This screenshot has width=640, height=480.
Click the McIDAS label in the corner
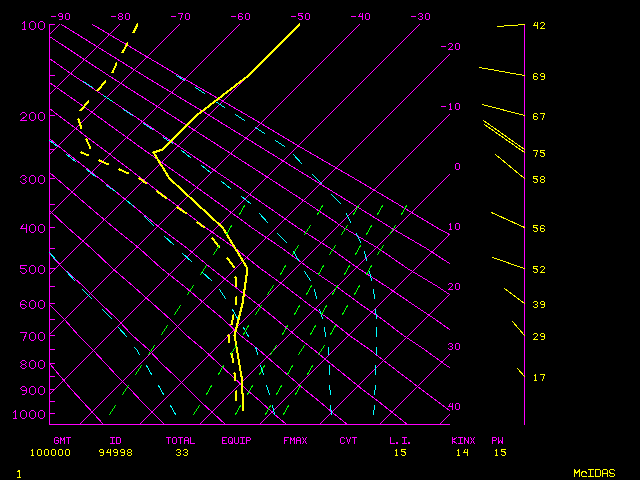click(593, 472)
